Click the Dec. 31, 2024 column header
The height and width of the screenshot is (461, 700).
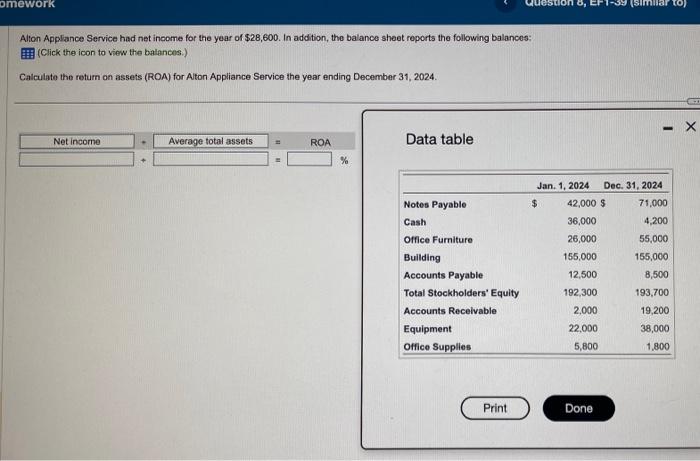pos(633,185)
